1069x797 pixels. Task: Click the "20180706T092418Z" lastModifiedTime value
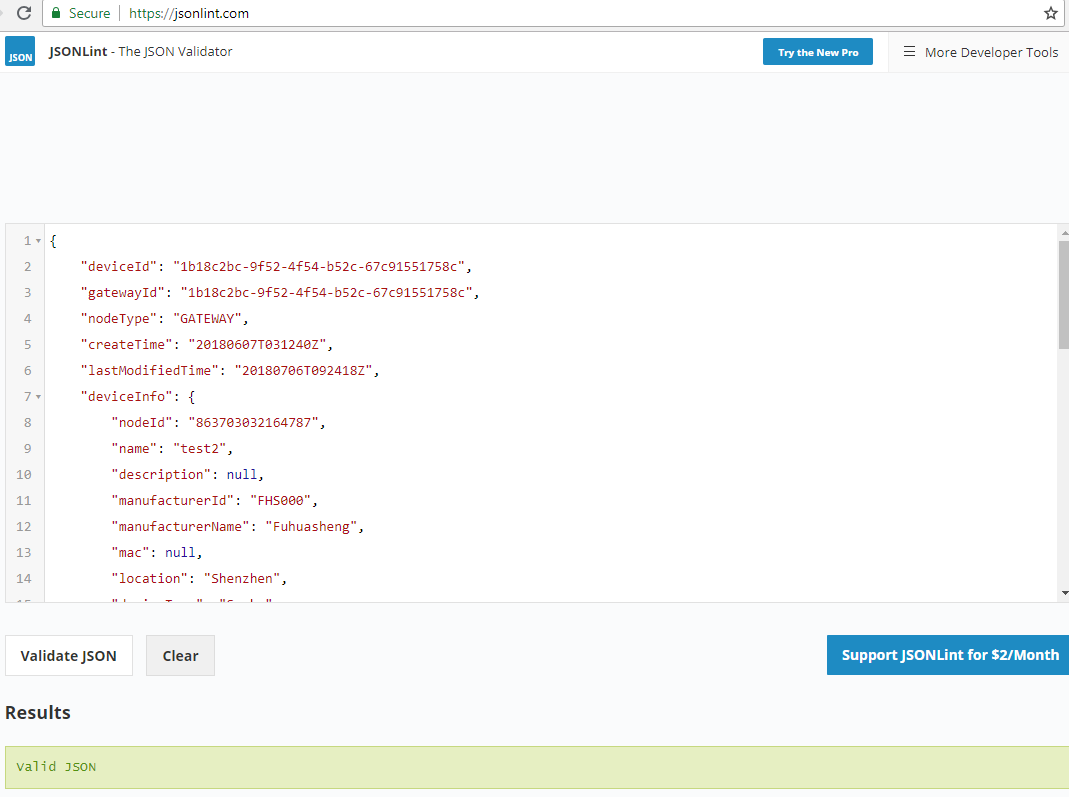pyautogui.click(x=304, y=370)
